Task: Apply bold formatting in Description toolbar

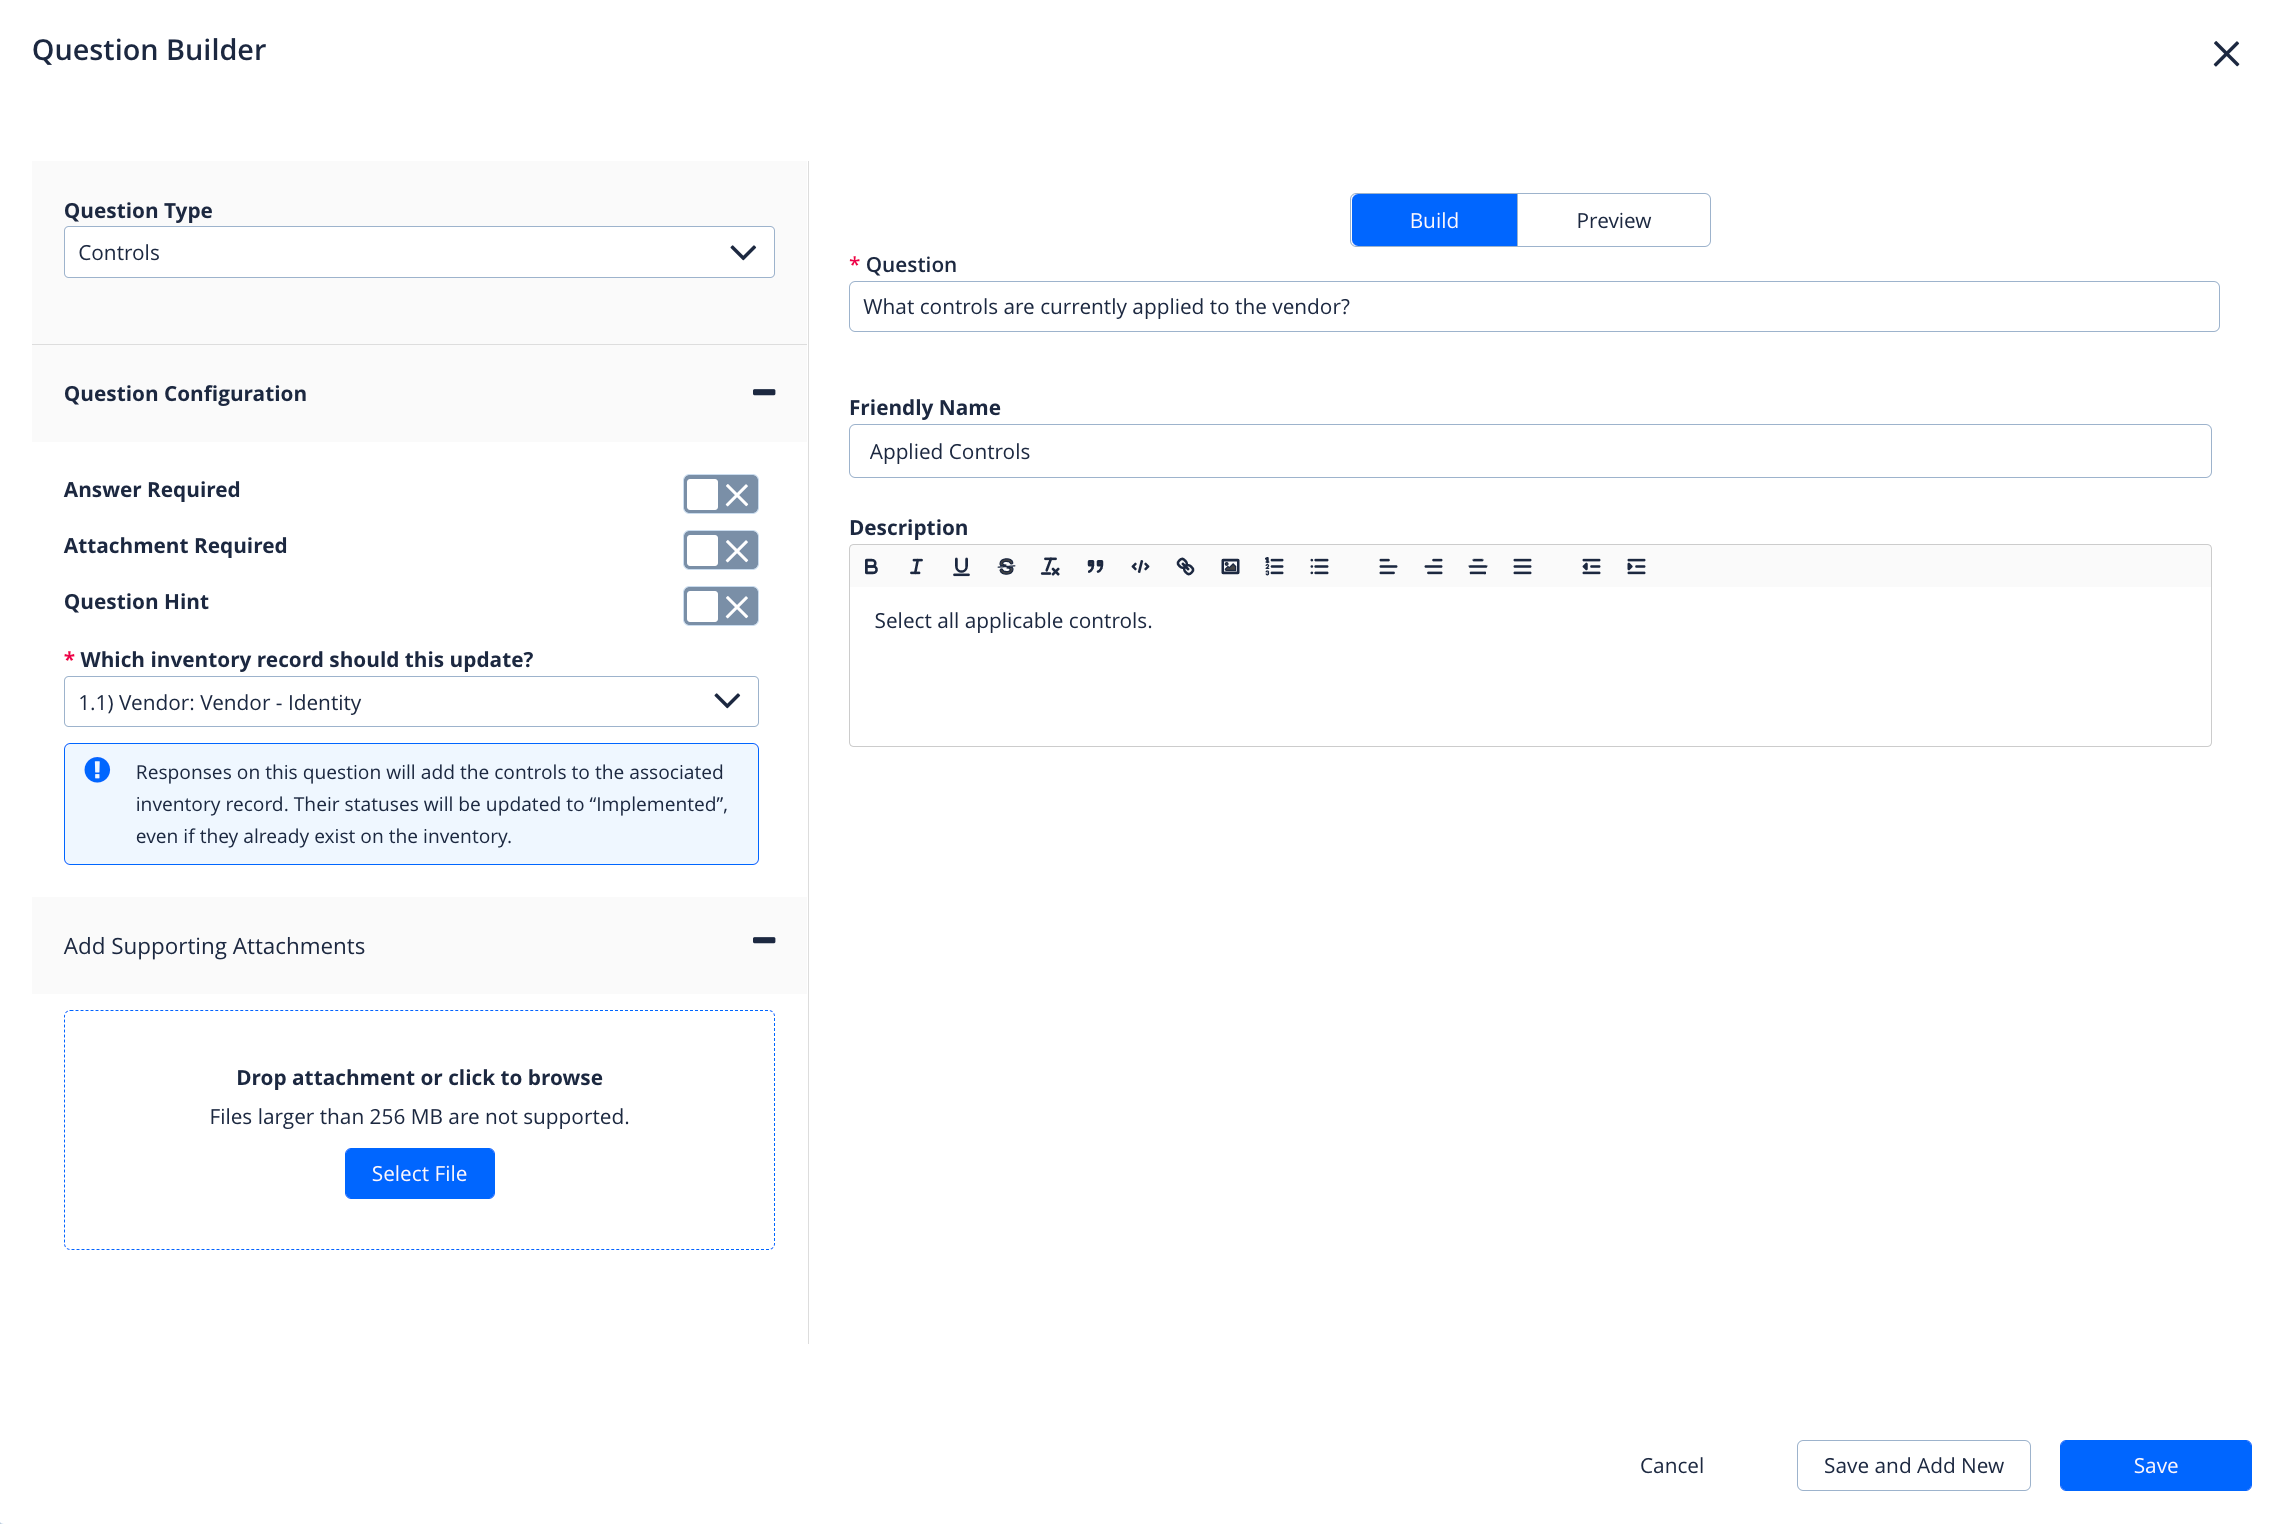Action: [x=871, y=567]
